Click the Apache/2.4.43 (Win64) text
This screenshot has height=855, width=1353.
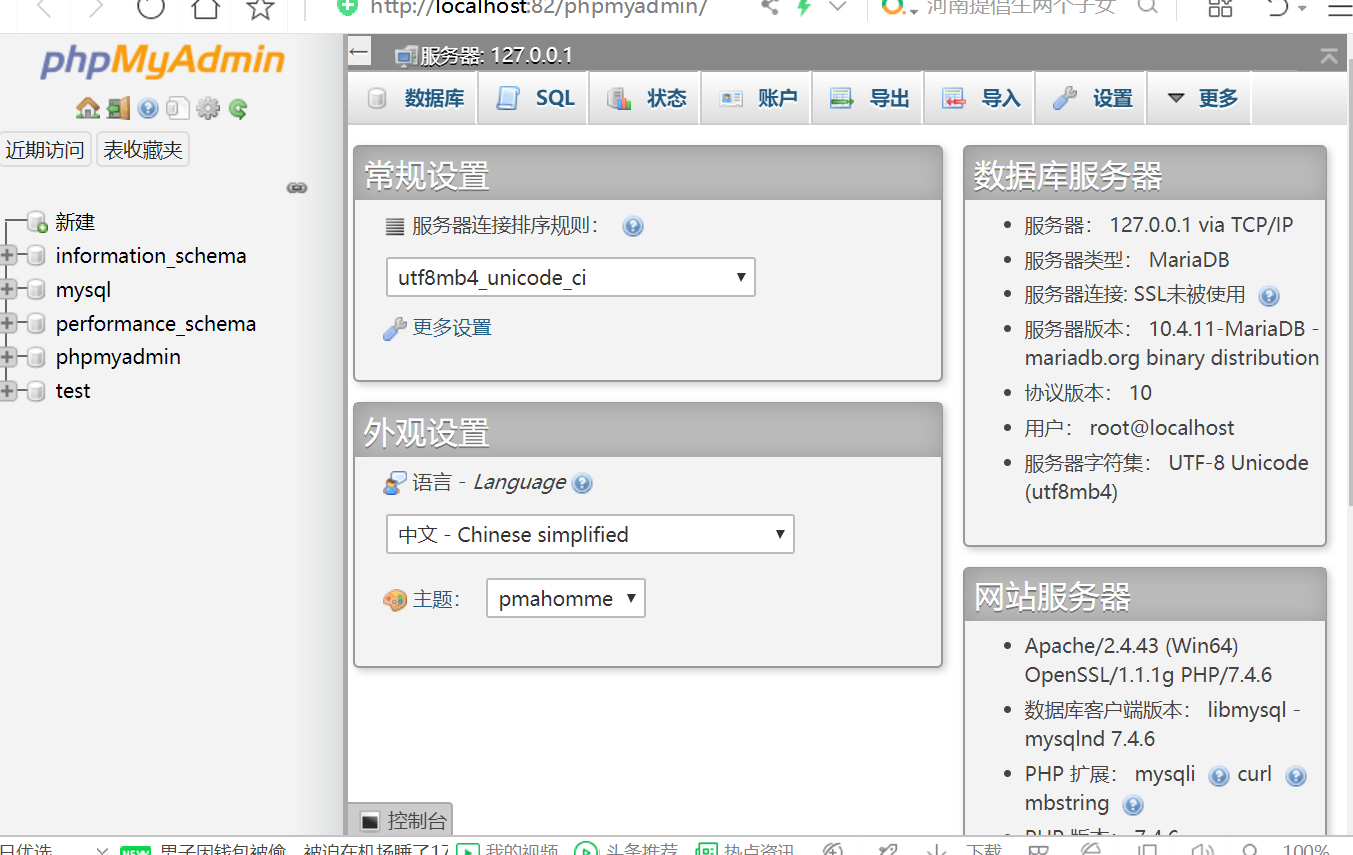tap(1131, 646)
